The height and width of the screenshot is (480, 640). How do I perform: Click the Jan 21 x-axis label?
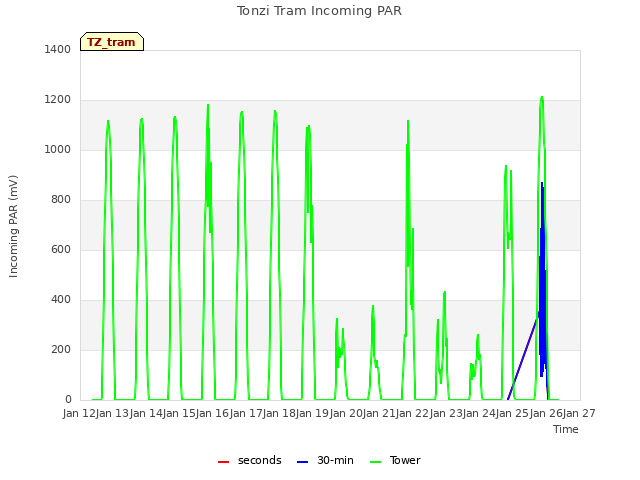point(379,413)
